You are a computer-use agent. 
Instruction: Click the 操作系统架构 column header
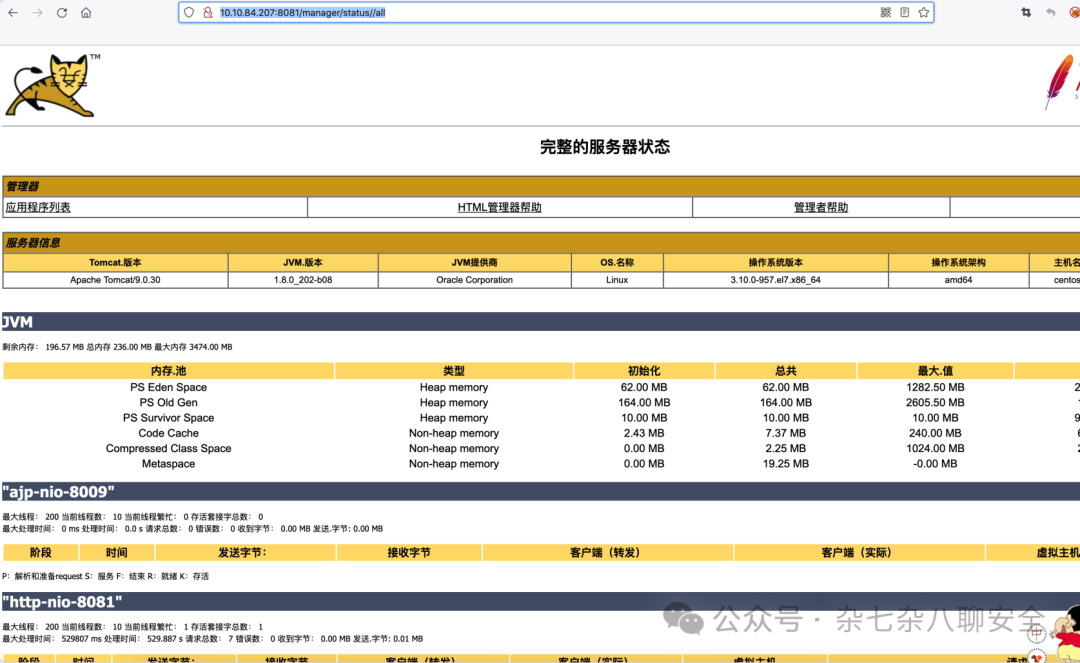pos(958,262)
